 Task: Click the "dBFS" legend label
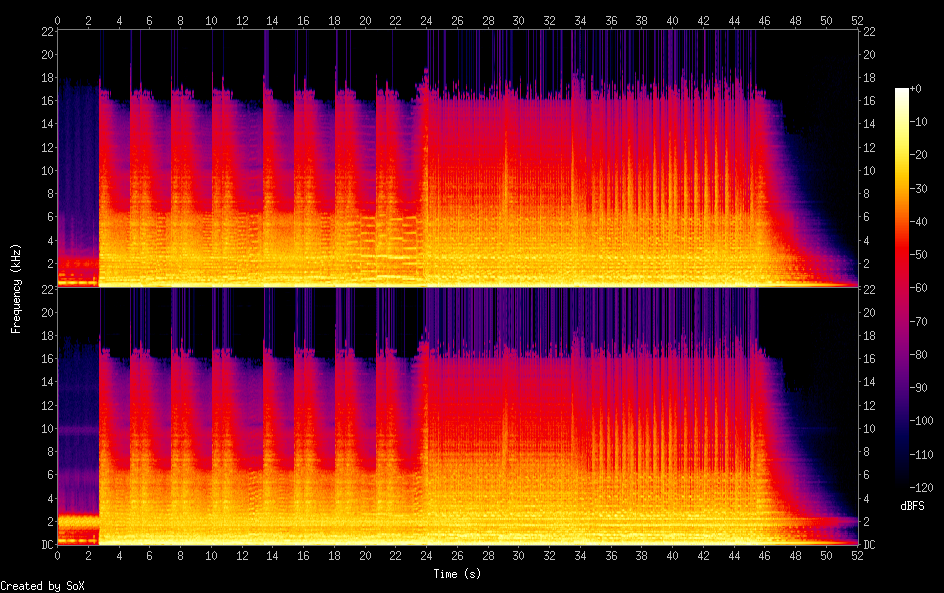coord(912,506)
